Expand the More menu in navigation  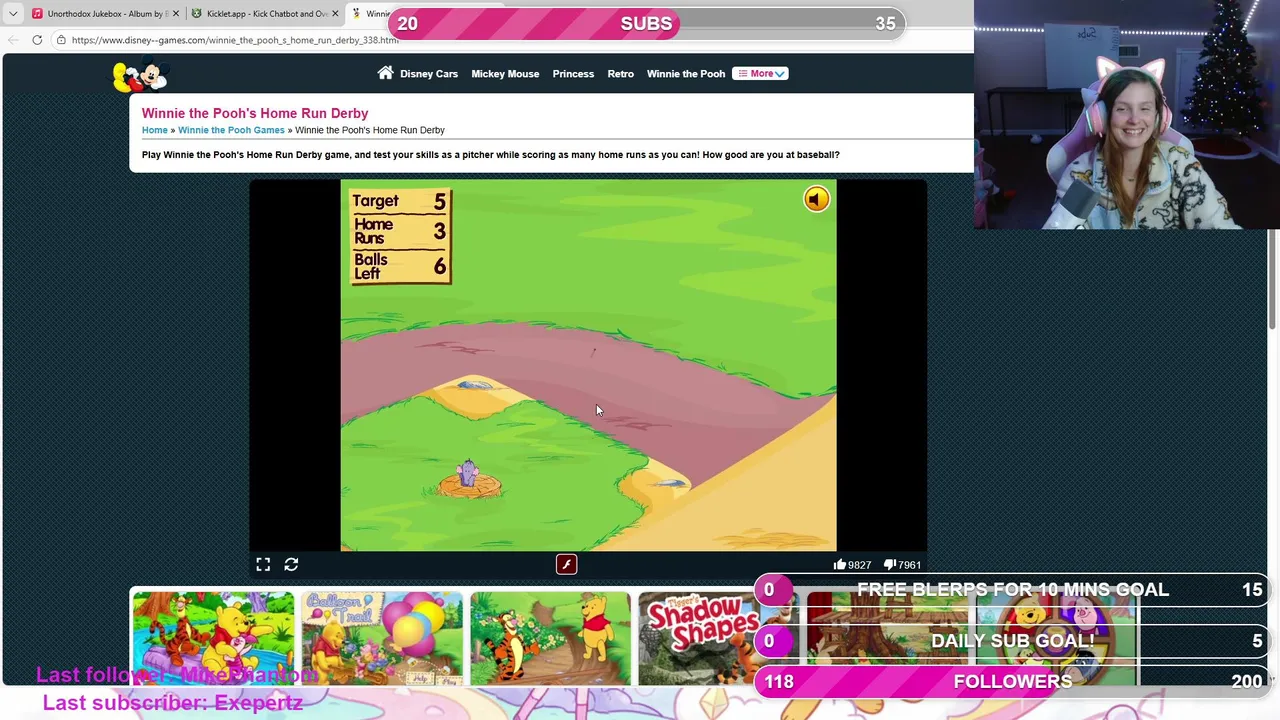tap(760, 74)
